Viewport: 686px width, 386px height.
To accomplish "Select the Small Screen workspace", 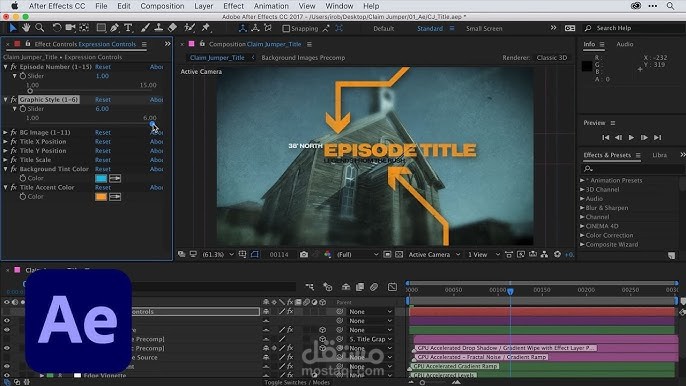I will [x=484, y=28].
